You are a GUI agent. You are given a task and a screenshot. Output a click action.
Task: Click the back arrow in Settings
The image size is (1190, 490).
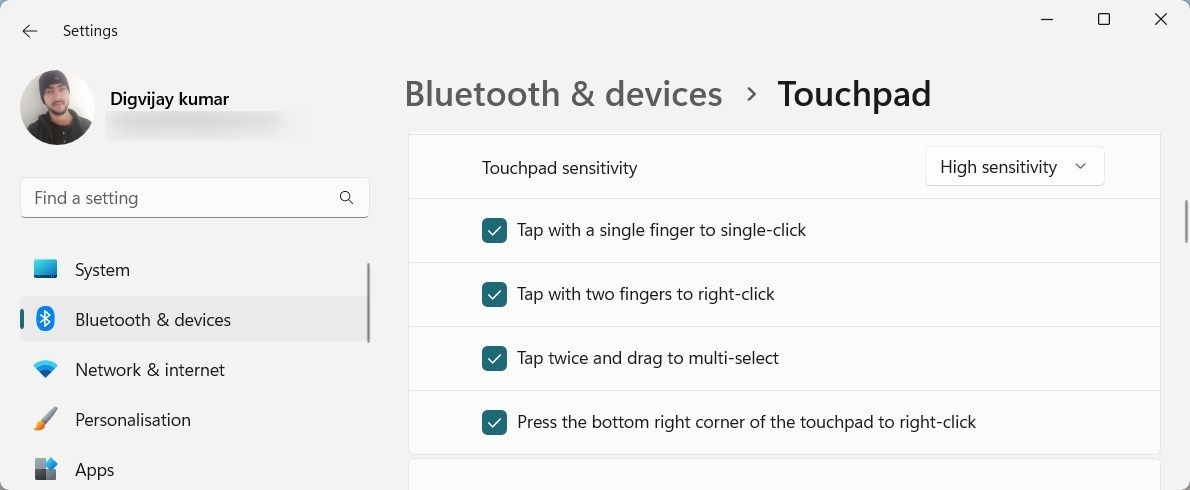click(x=30, y=31)
